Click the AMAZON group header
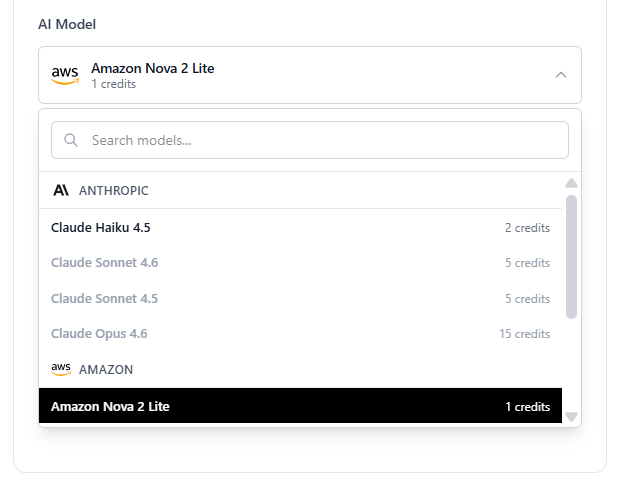This screenshot has width=627, height=490. click(x=300, y=369)
